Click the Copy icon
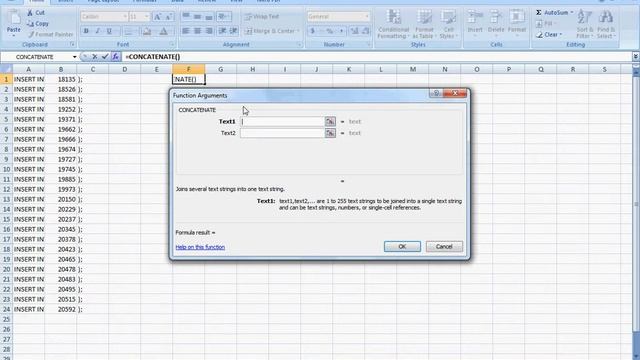This screenshot has height=360, width=640. (30, 24)
